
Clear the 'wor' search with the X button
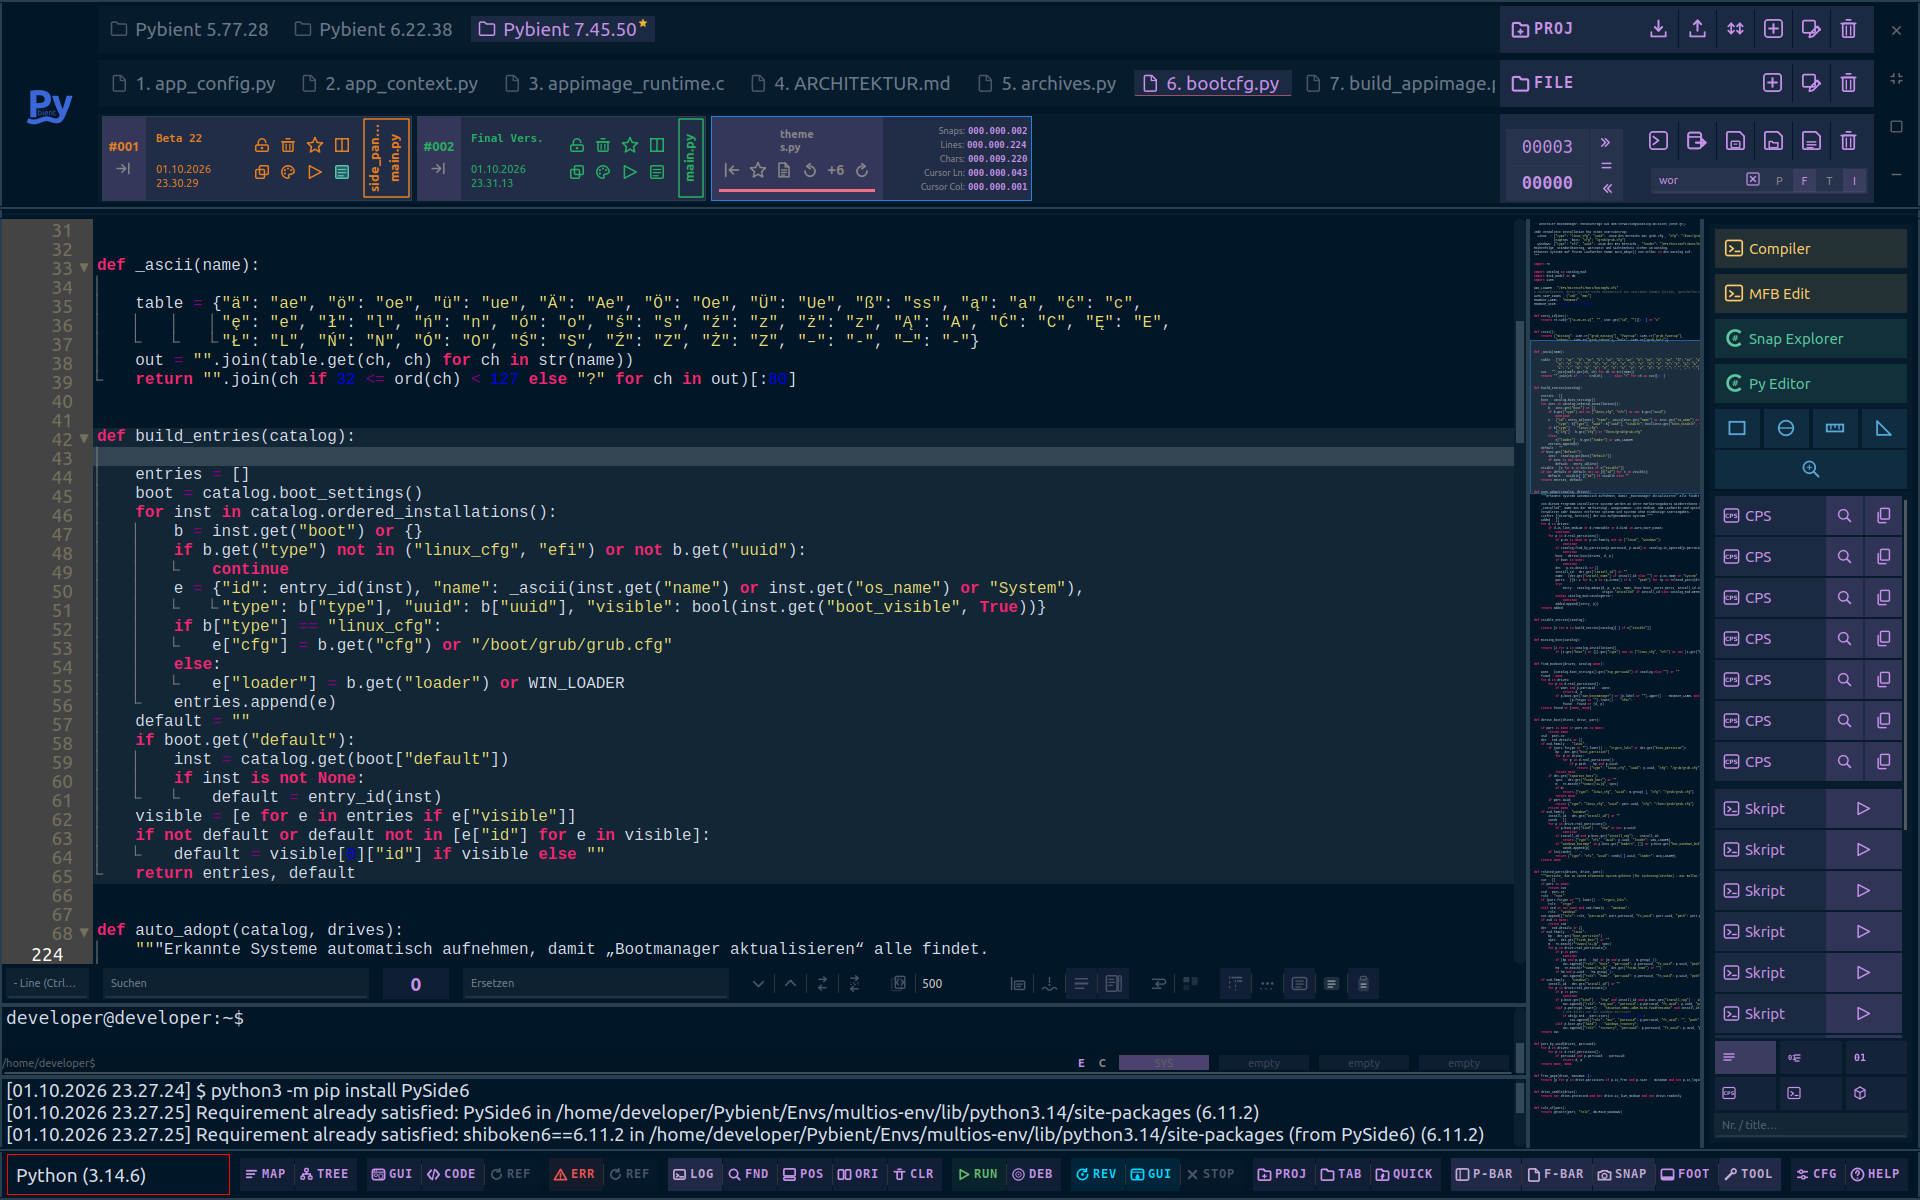(x=1753, y=180)
